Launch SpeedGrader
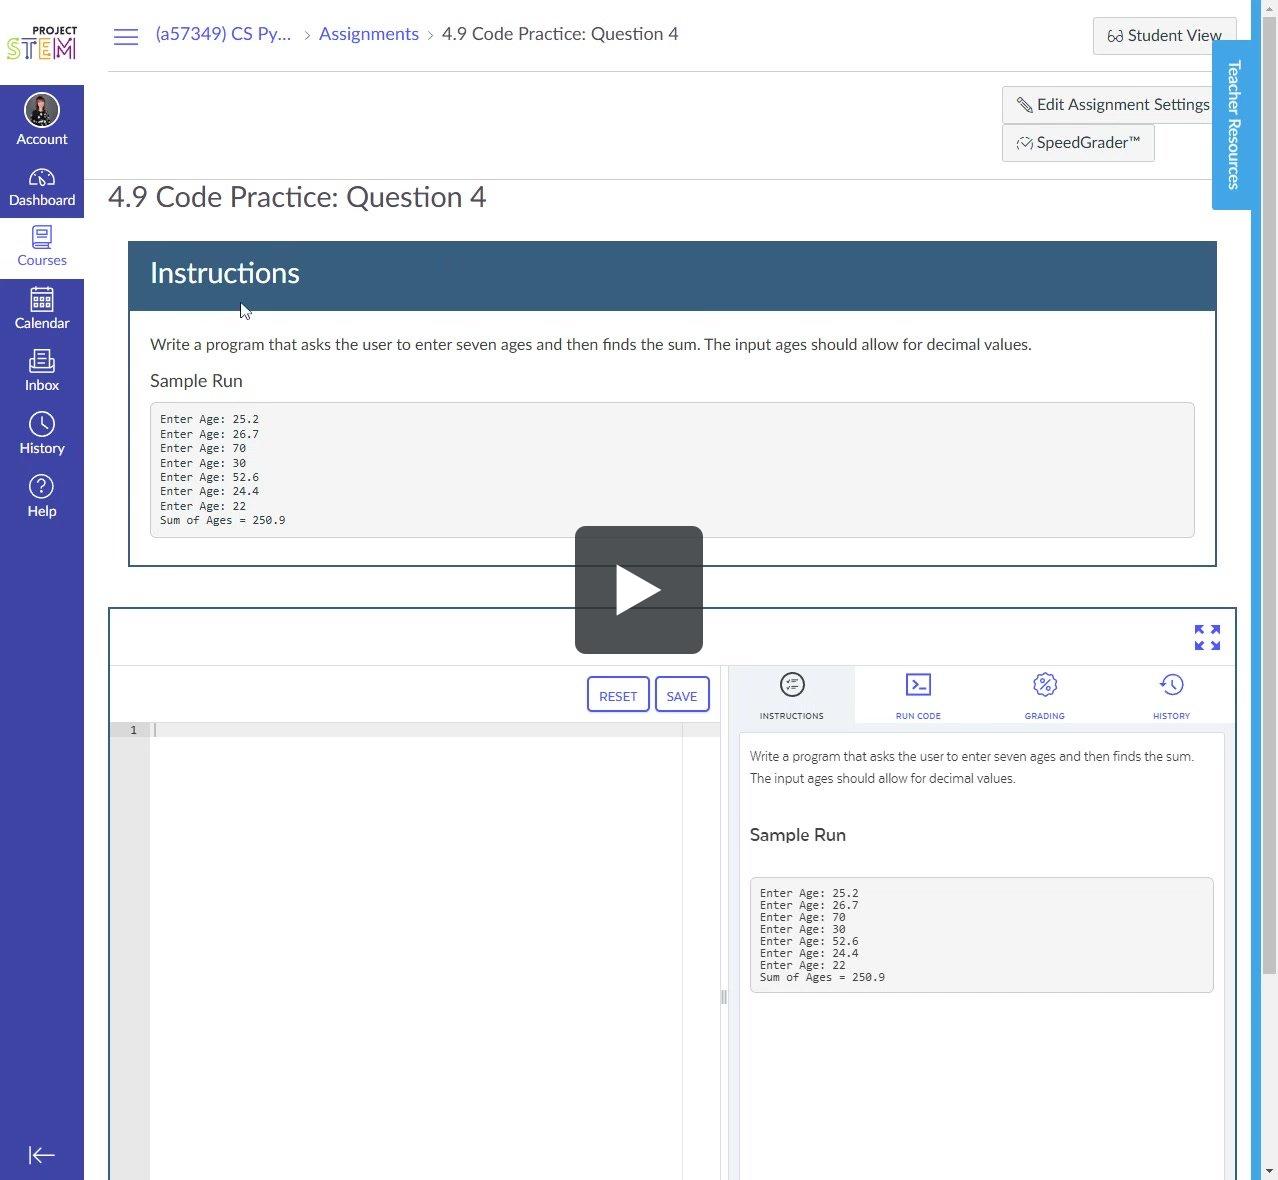Image resolution: width=1278 pixels, height=1180 pixels. tap(1078, 143)
